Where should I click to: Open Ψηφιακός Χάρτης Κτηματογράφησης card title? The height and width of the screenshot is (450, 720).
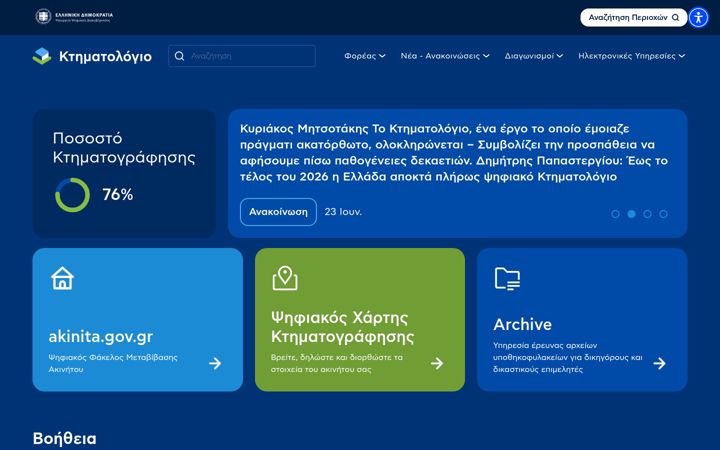(342, 327)
